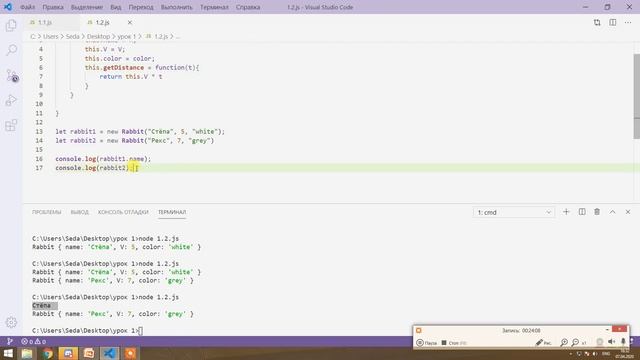Open the Терминал menu

point(214,7)
